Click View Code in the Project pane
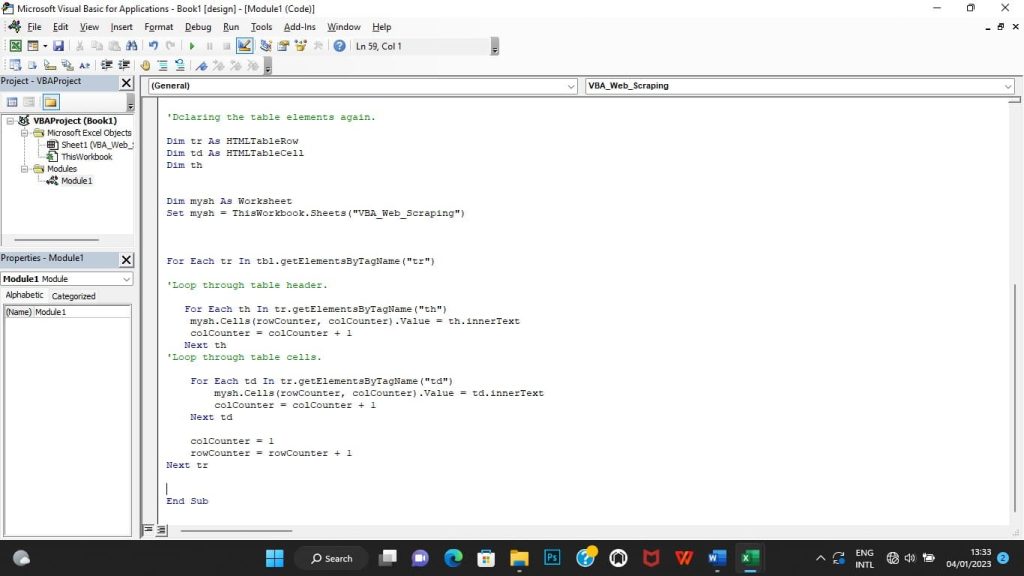 click(x=12, y=102)
